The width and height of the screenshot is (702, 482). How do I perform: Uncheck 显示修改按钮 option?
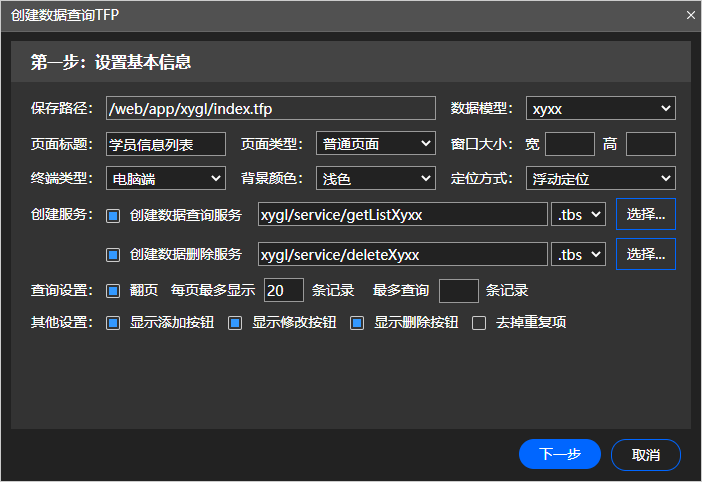[236, 323]
